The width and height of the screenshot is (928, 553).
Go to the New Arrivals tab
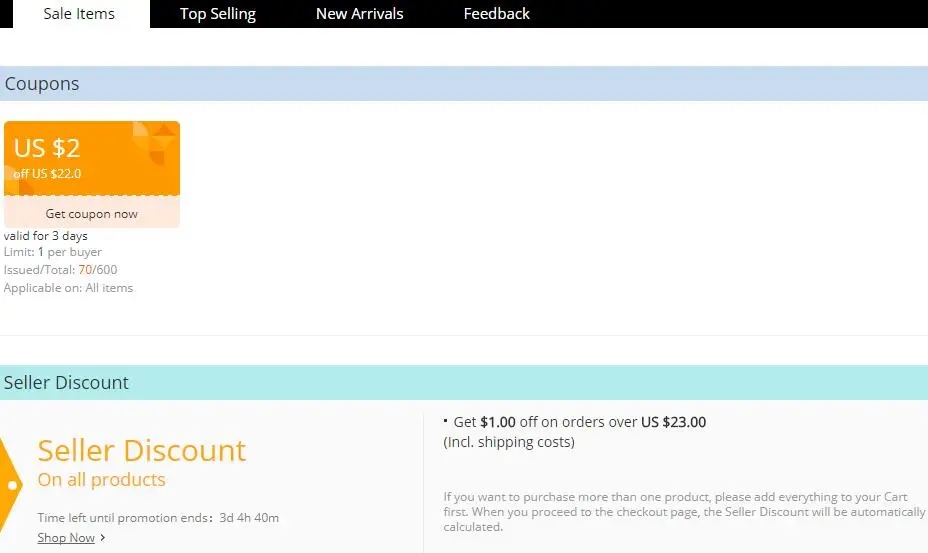click(x=359, y=14)
